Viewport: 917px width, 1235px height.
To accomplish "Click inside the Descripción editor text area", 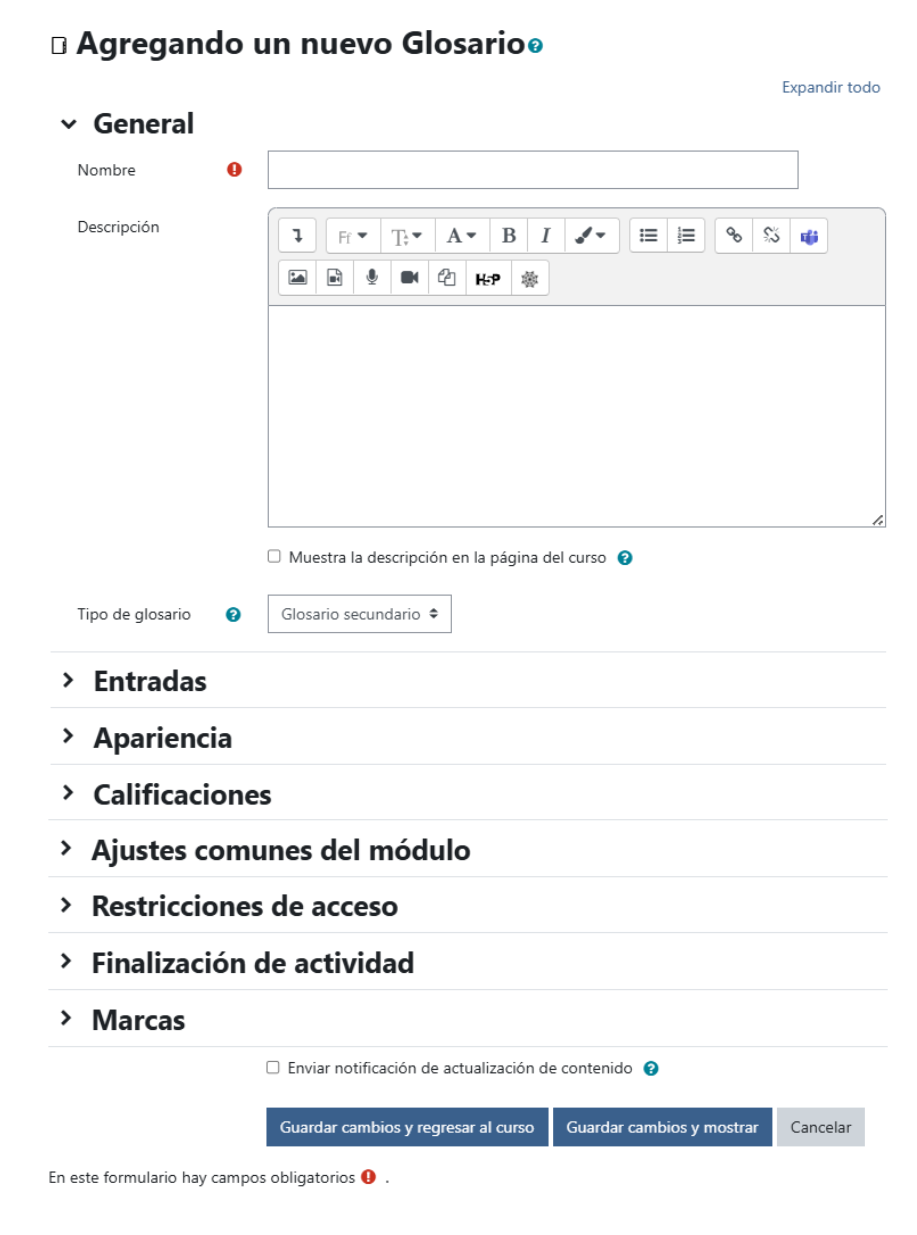I will coord(576,416).
